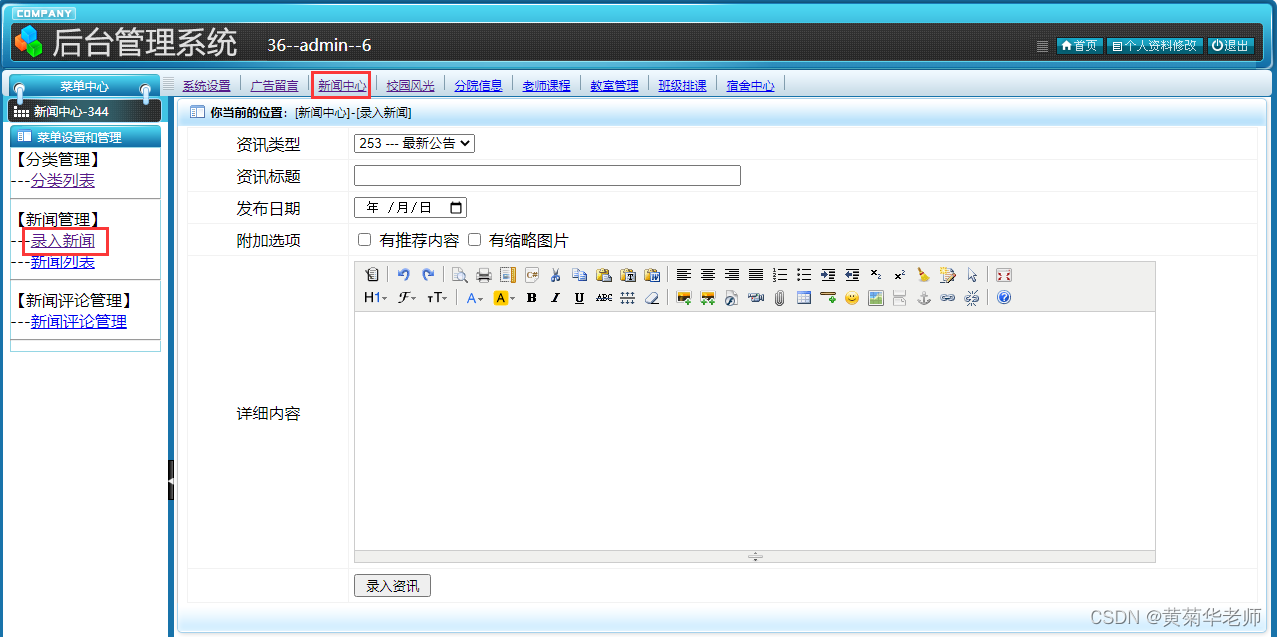Viewport: 1277px width, 637px height.
Task: Click the undo arrow in the editor toolbar
Action: click(403, 275)
